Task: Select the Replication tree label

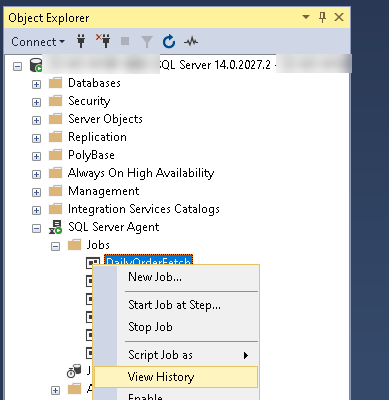Action: pyautogui.click(x=97, y=137)
